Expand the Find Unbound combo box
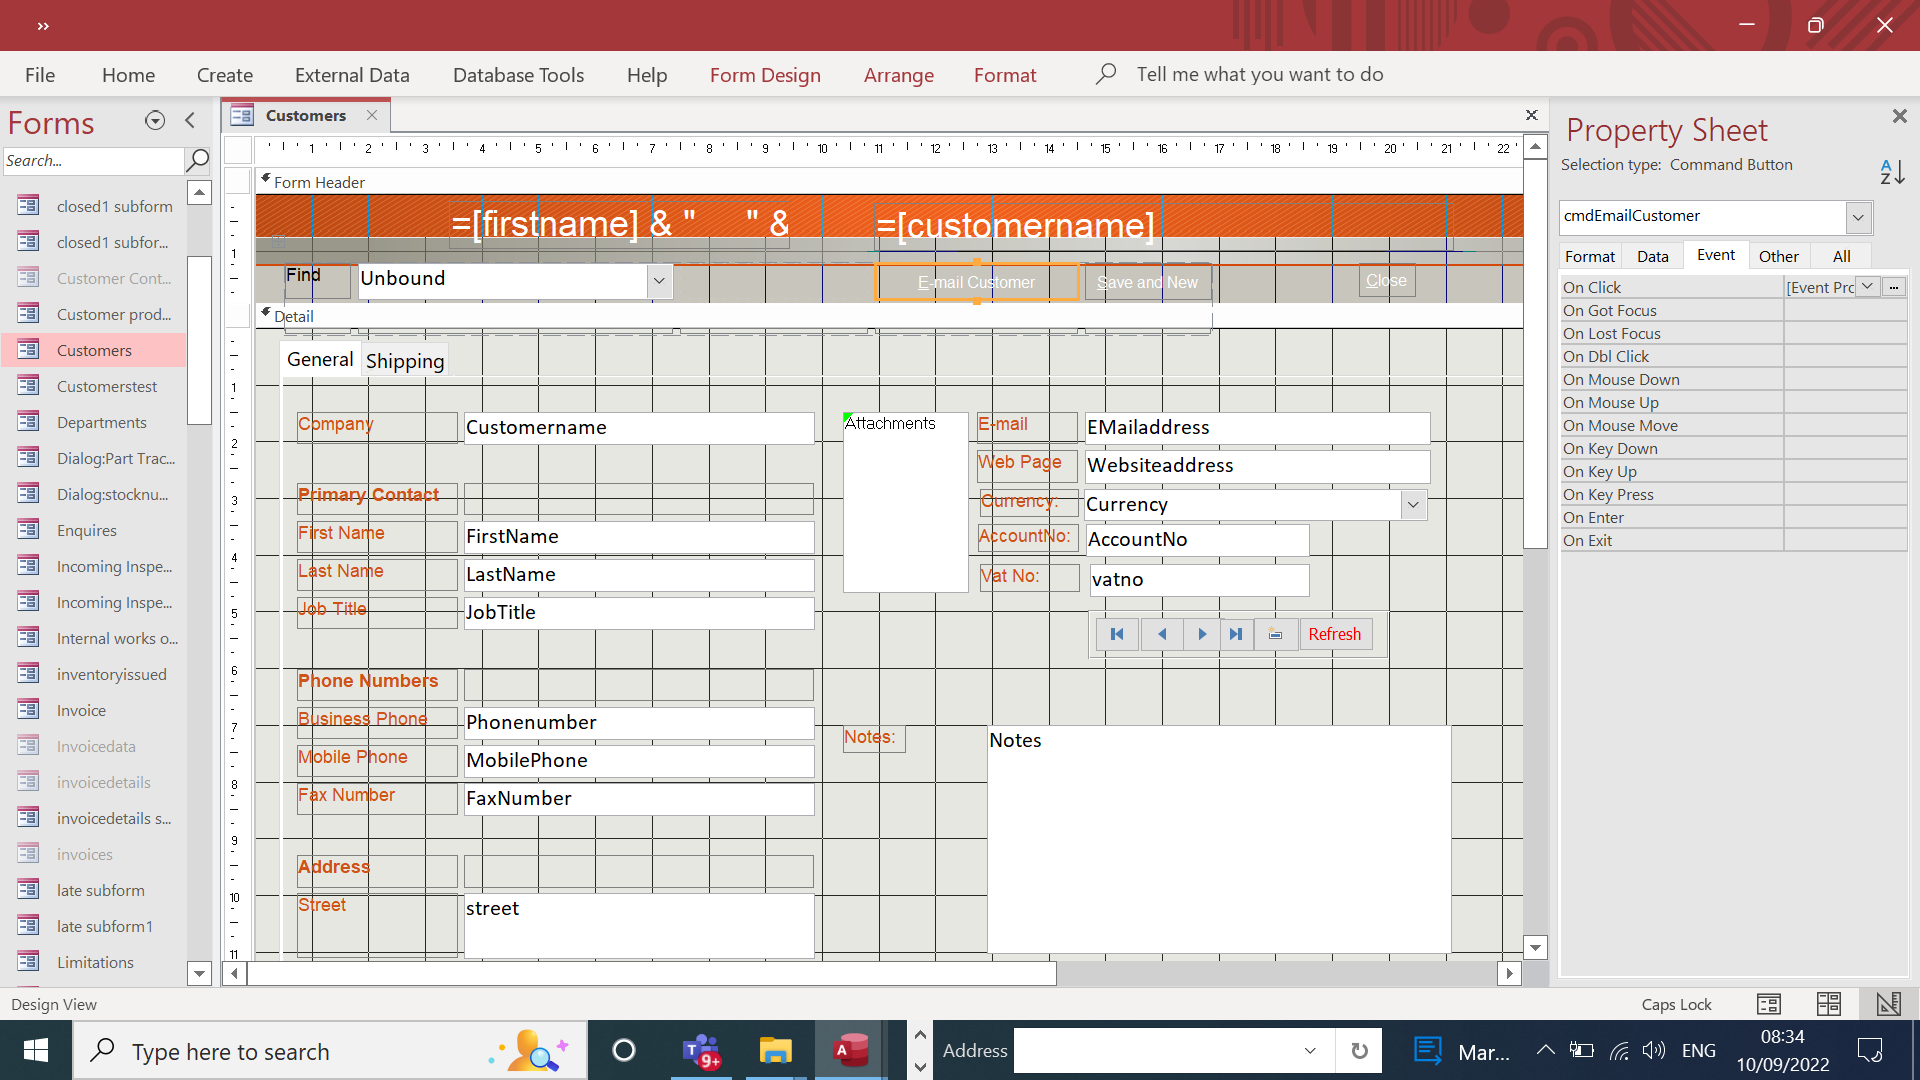This screenshot has height=1080, width=1920. [659, 281]
